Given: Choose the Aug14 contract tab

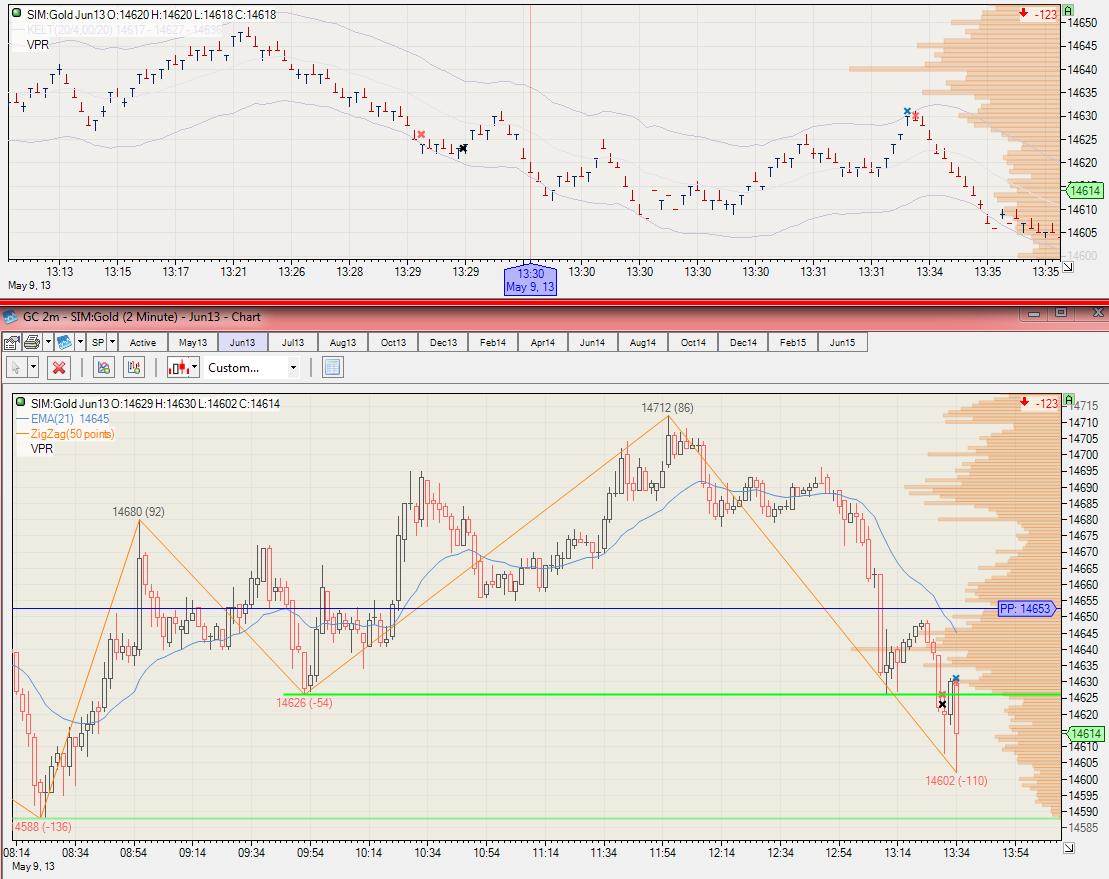Looking at the screenshot, I should click(643, 343).
